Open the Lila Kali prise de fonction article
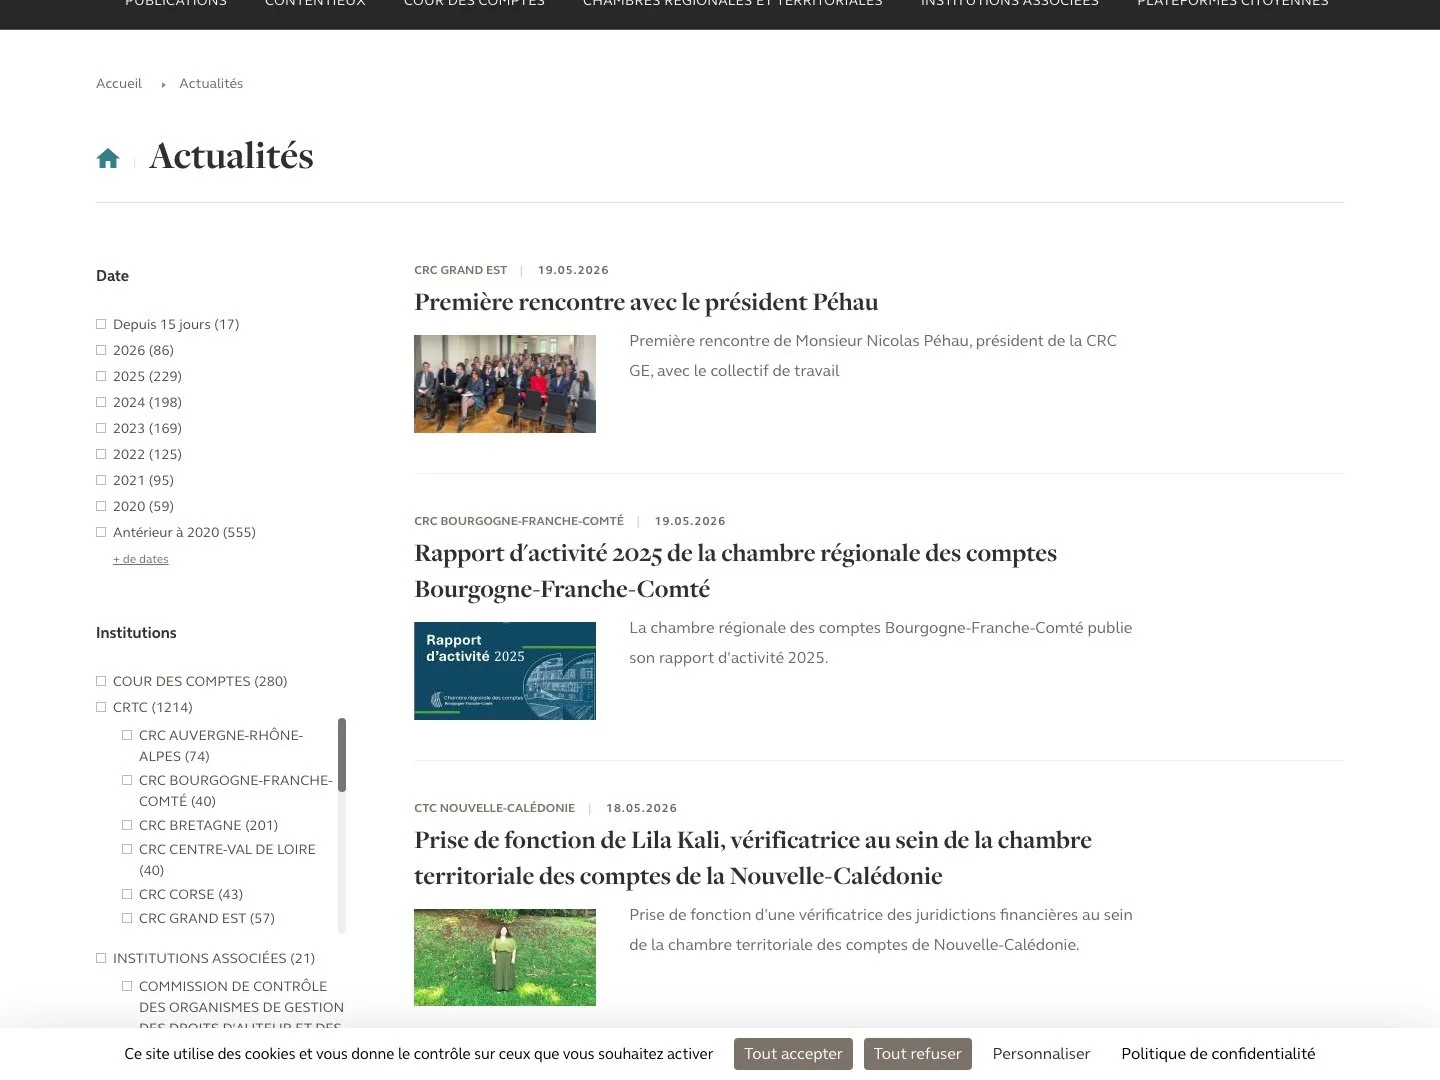Viewport: 1440px width, 1080px height. coord(753,858)
